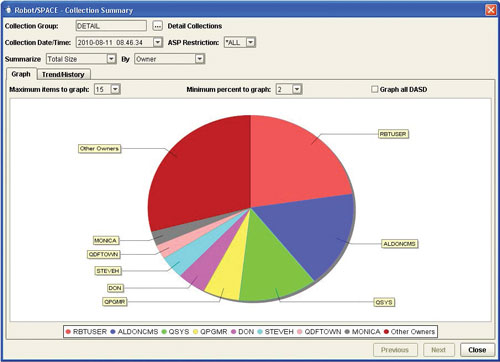
Task: Expand the Maximum items to graph dropdown
Action: tap(115, 89)
